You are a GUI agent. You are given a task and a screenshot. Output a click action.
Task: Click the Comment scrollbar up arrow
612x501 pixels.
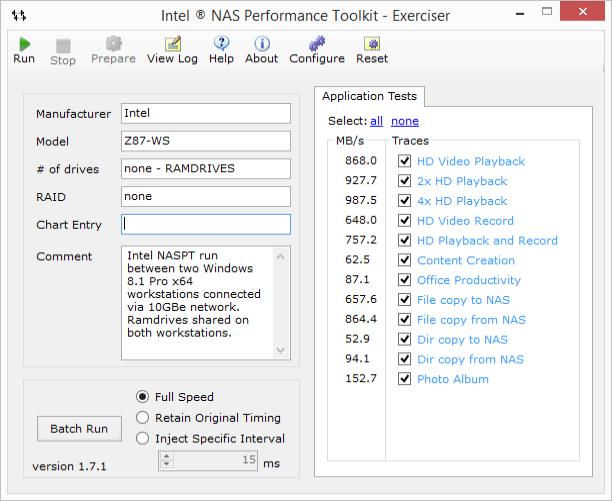click(281, 257)
